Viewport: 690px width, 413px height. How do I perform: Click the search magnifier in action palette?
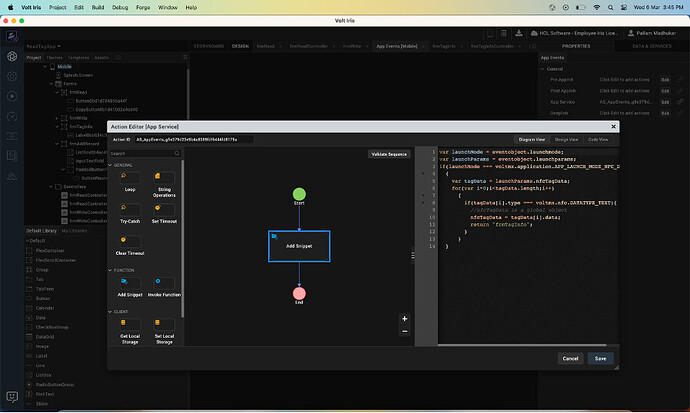(176, 154)
